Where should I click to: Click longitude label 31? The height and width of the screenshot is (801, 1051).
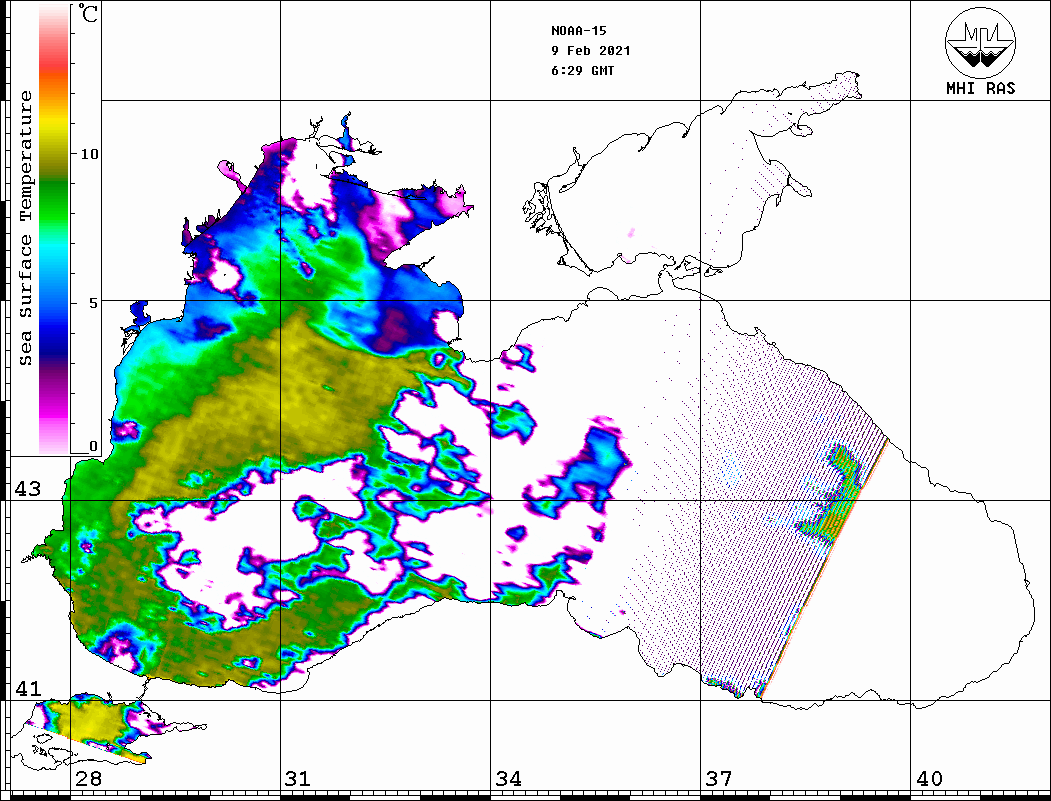click(x=298, y=779)
